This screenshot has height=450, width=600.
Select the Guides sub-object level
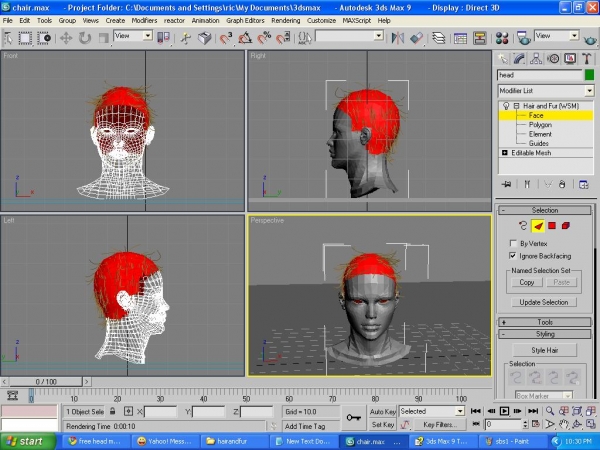[x=538, y=143]
